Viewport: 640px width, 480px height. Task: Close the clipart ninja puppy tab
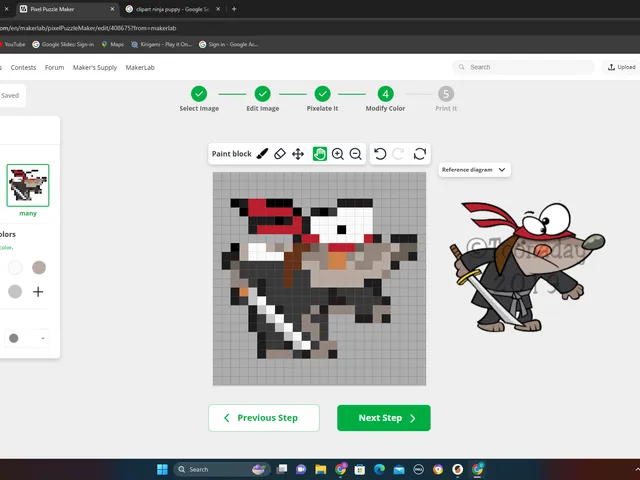(218, 9)
